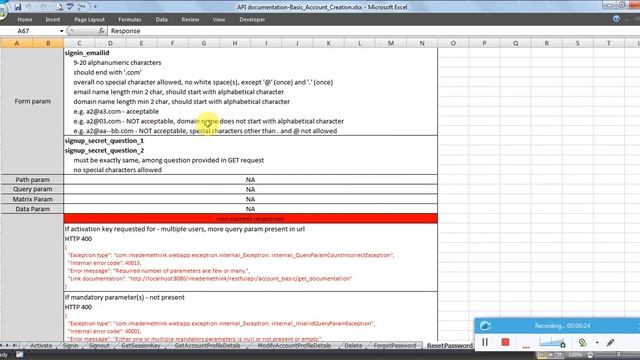Open the Signout sheet tab
The height and width of the screenshot is (360, 640).
click(x=99, y=346)
